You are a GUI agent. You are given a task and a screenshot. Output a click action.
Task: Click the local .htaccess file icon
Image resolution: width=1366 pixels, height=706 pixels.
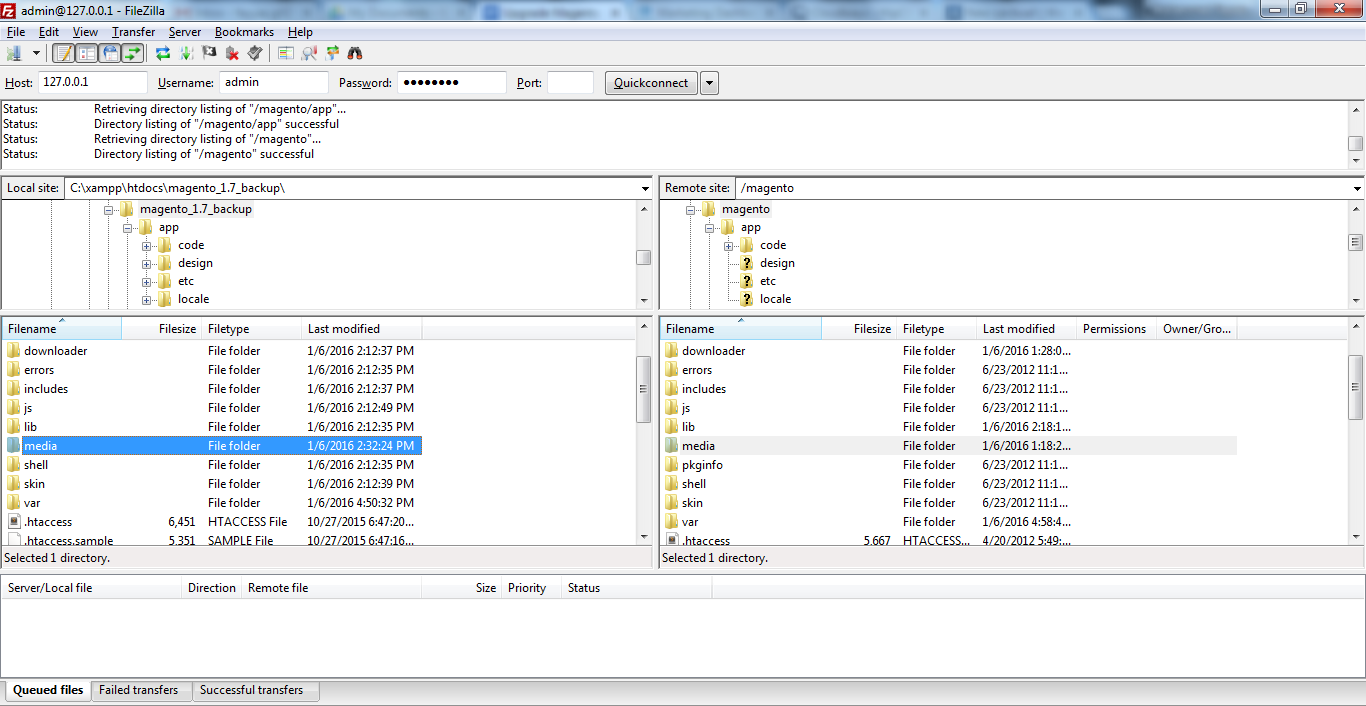[x=13, y=522]
